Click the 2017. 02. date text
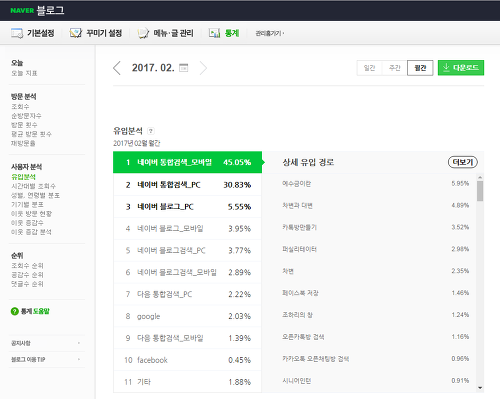This screenshot has width=500, height=399. 153,68
